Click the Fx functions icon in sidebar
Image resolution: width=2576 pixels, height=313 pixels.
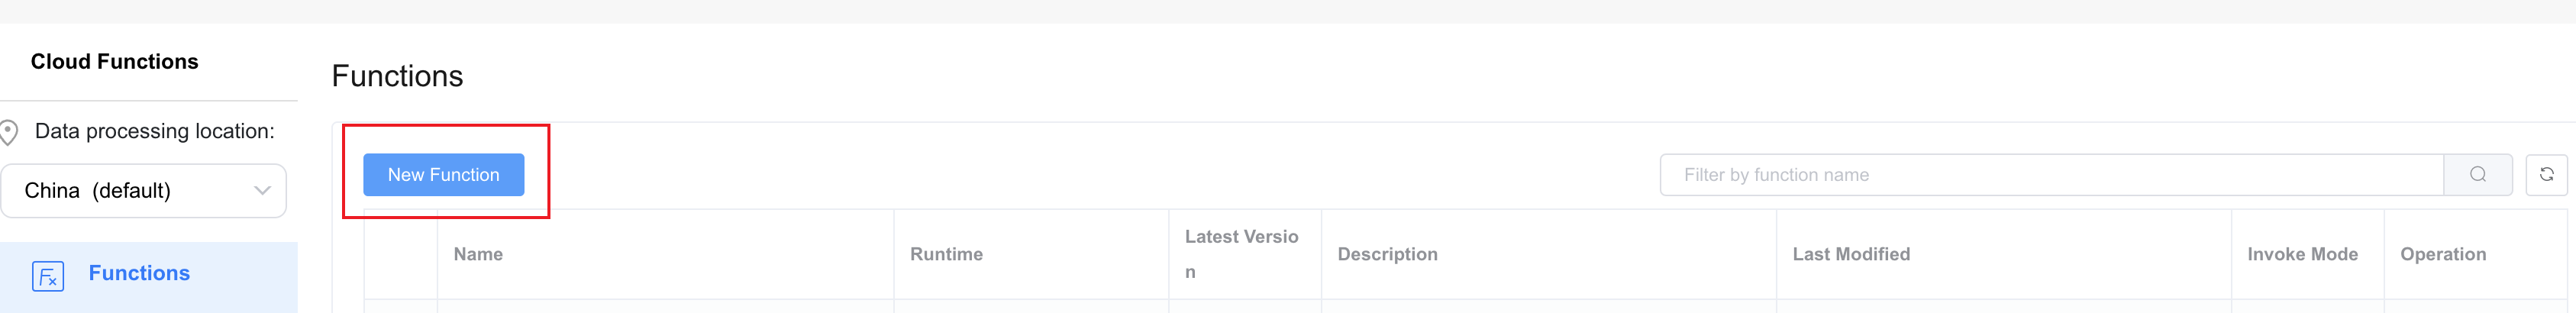48,275
